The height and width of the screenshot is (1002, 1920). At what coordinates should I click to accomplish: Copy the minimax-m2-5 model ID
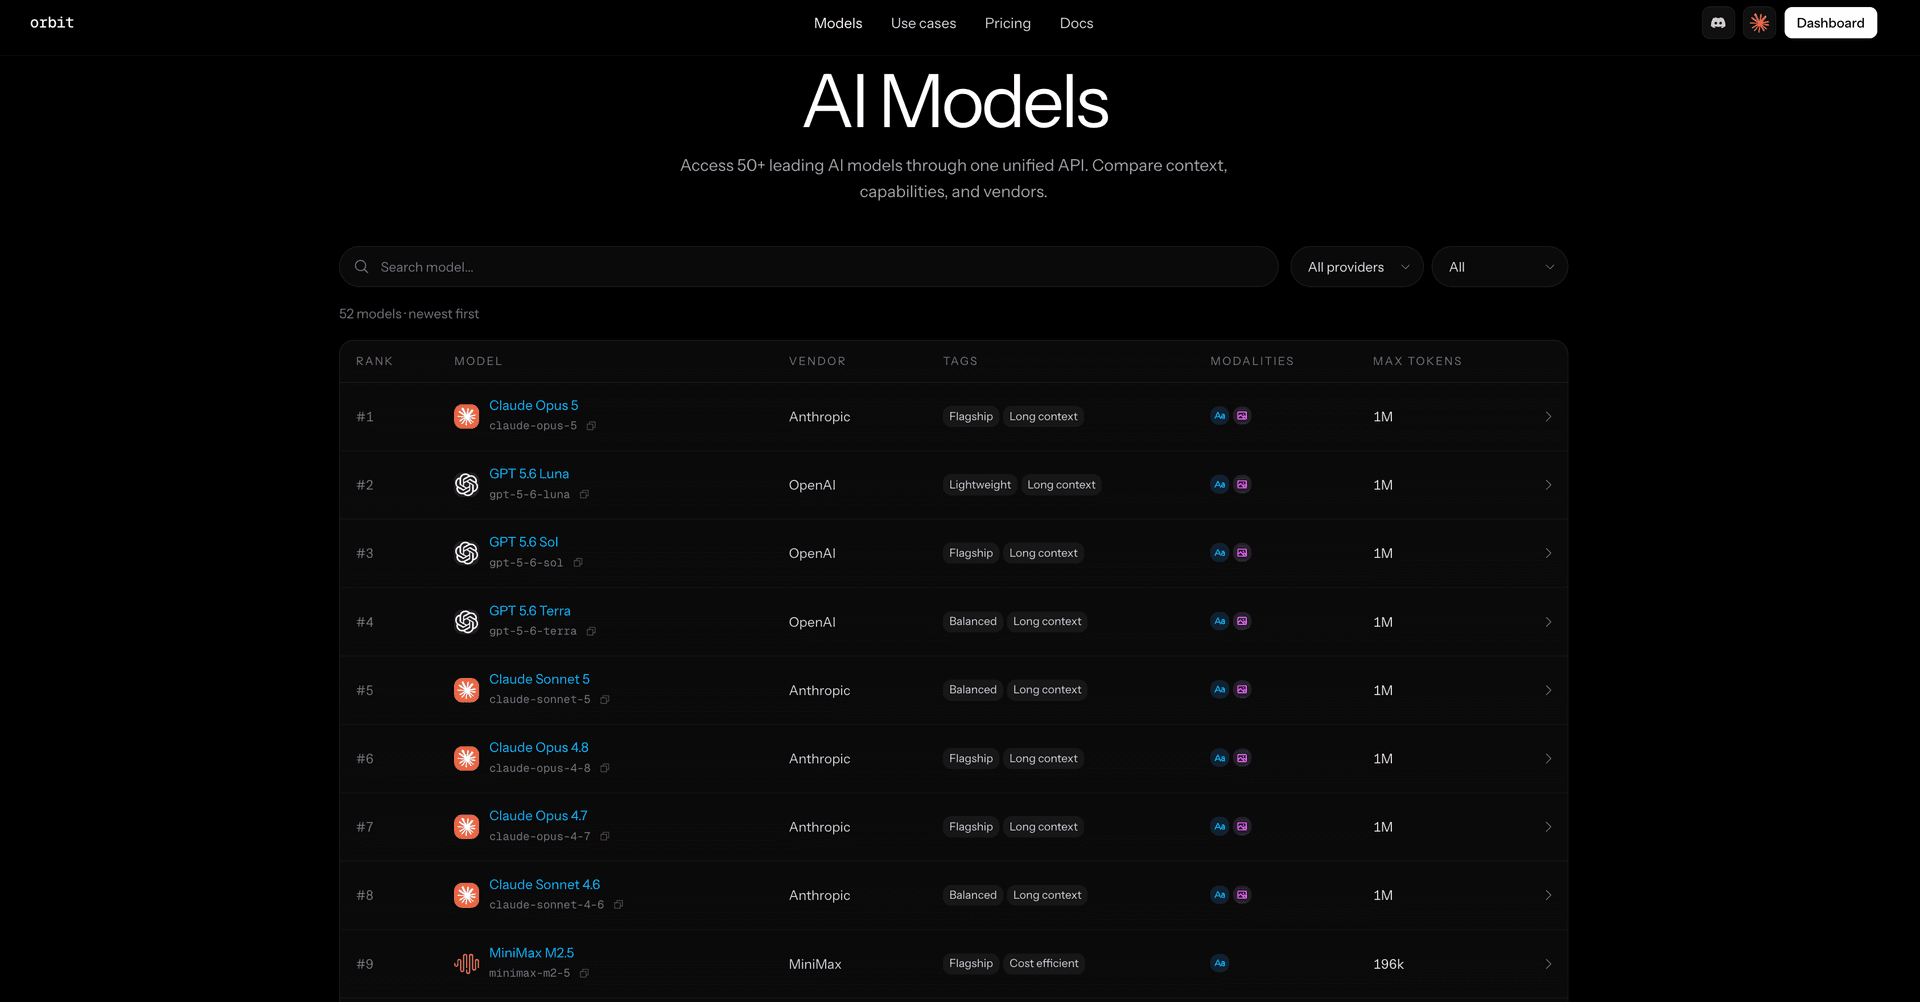584,974
